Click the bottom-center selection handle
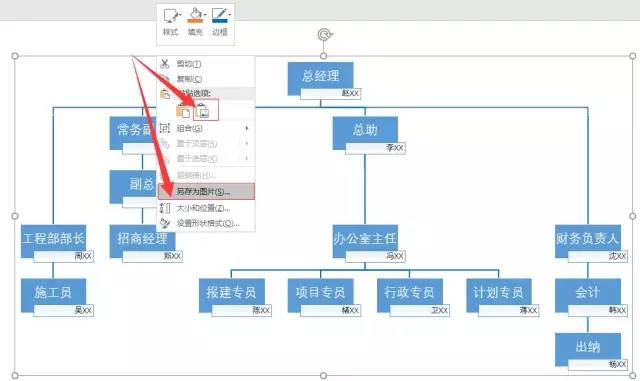The width and height of the screenshot is (640, 381). (x=323, y=375)
